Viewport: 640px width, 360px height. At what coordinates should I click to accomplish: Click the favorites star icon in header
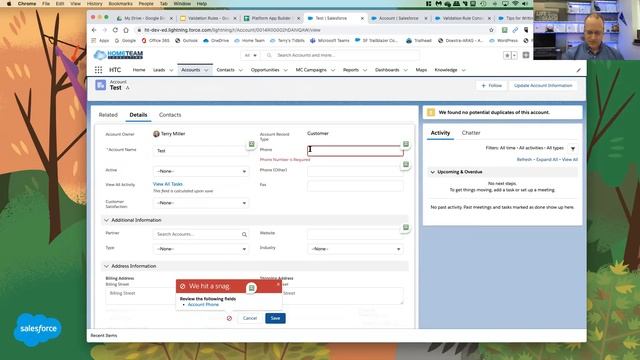tap(507, 55)
